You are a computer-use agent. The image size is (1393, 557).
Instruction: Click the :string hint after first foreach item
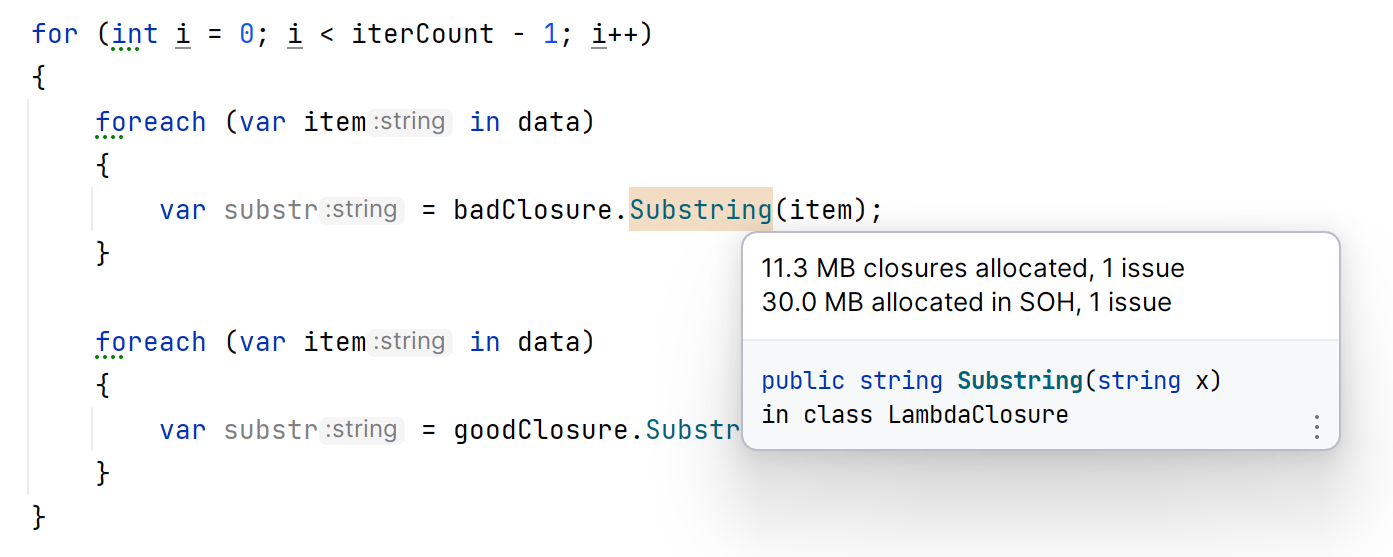point(410,122)
